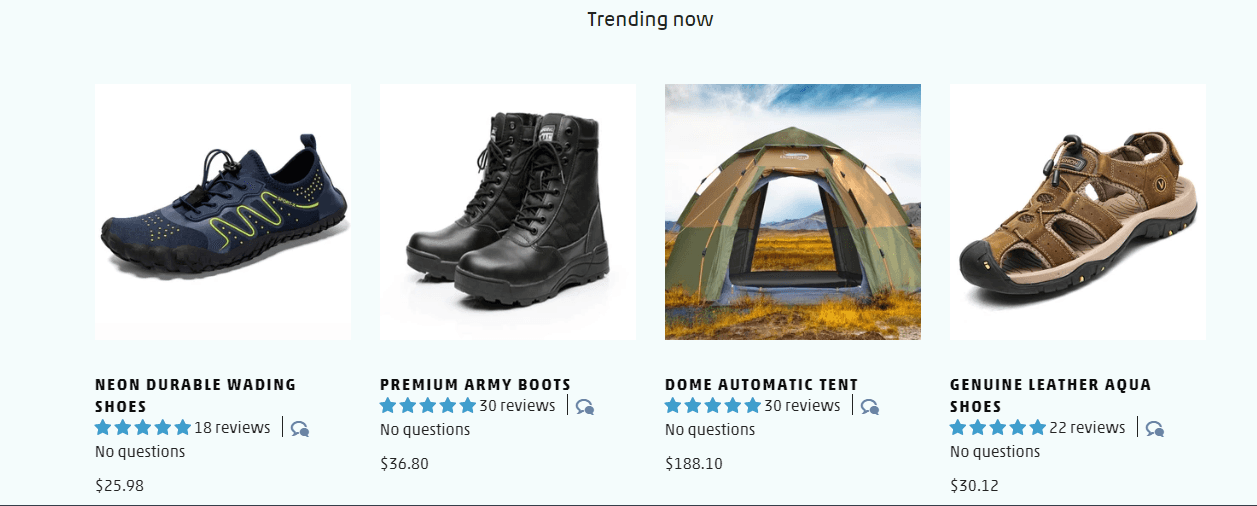Click star rating of Genuine Leather Aqua Shoes
1257x506 pixels.
tap(998, 428)
